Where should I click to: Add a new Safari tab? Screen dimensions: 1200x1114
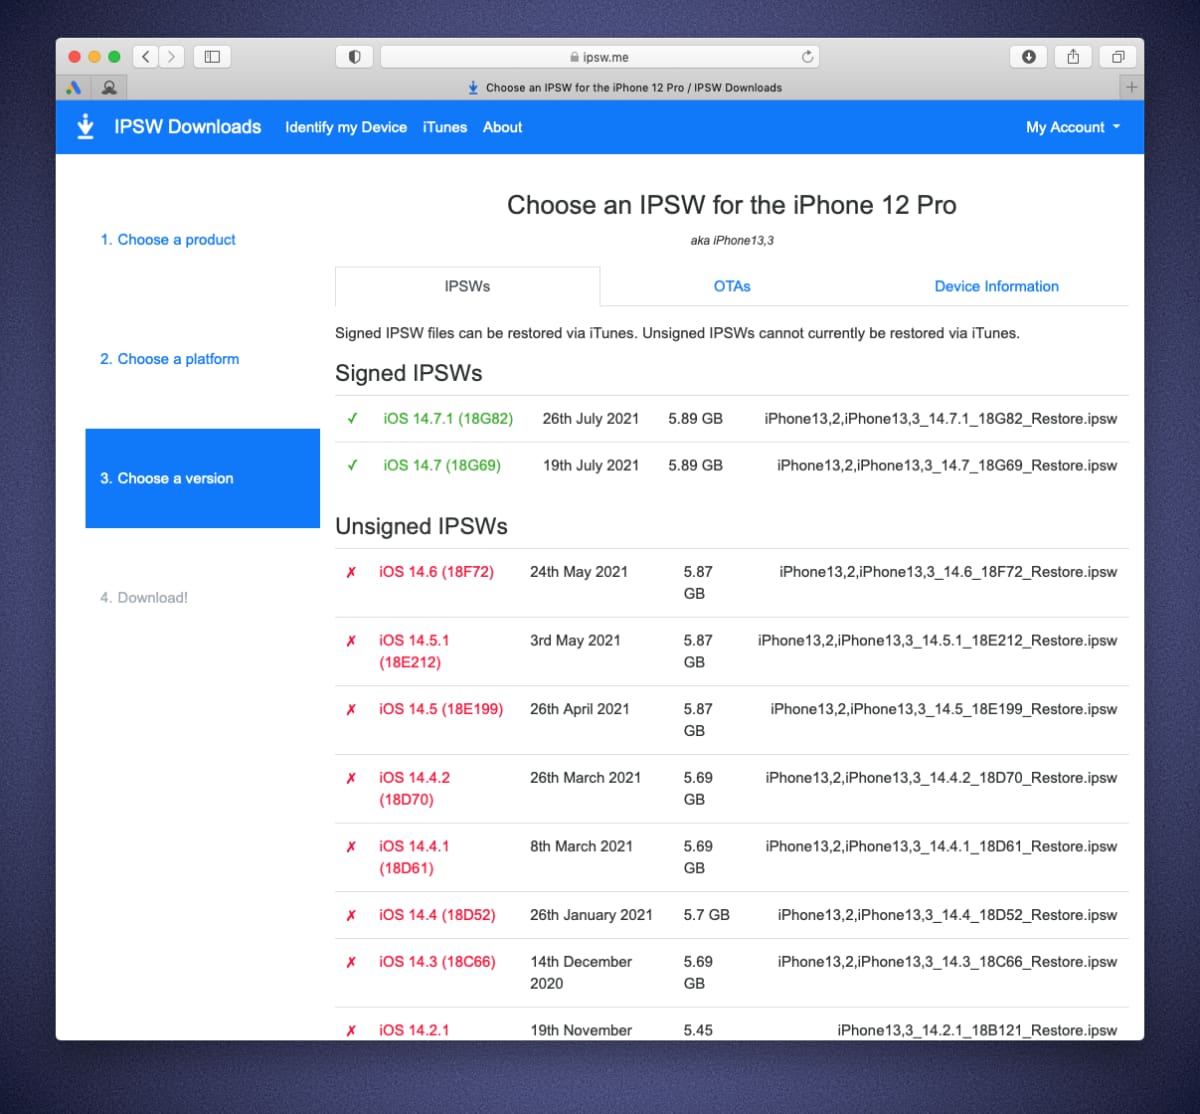pos(1131,87)
